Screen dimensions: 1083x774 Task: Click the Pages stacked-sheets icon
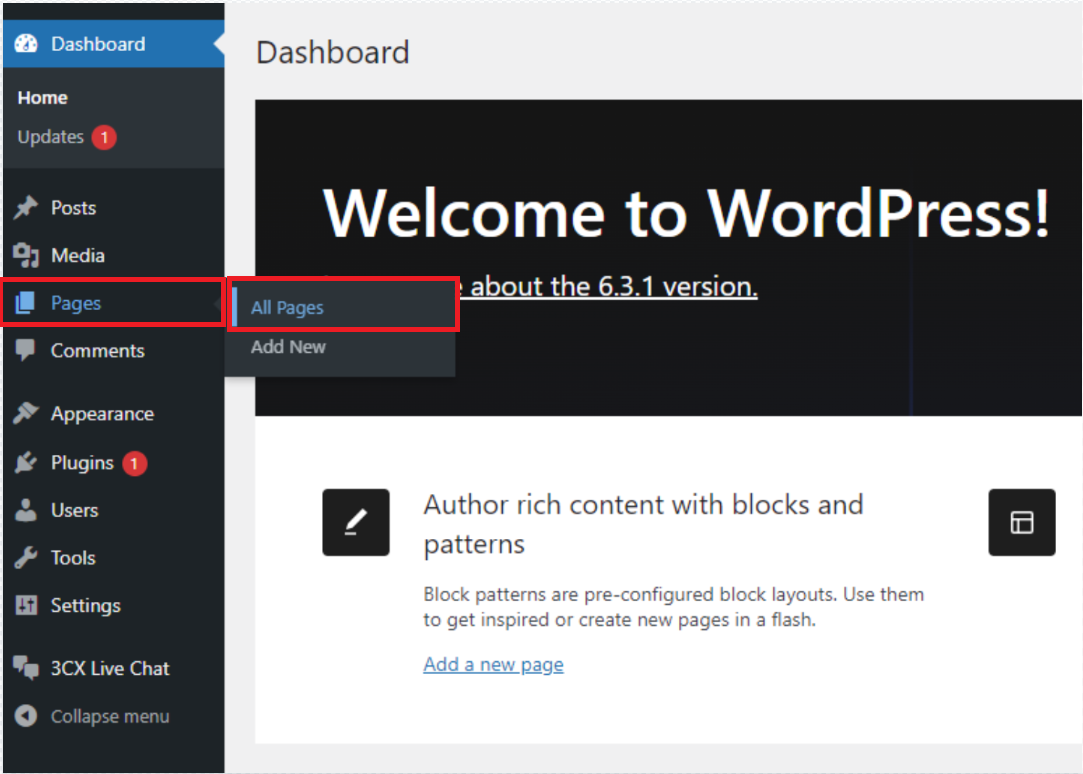25,302
